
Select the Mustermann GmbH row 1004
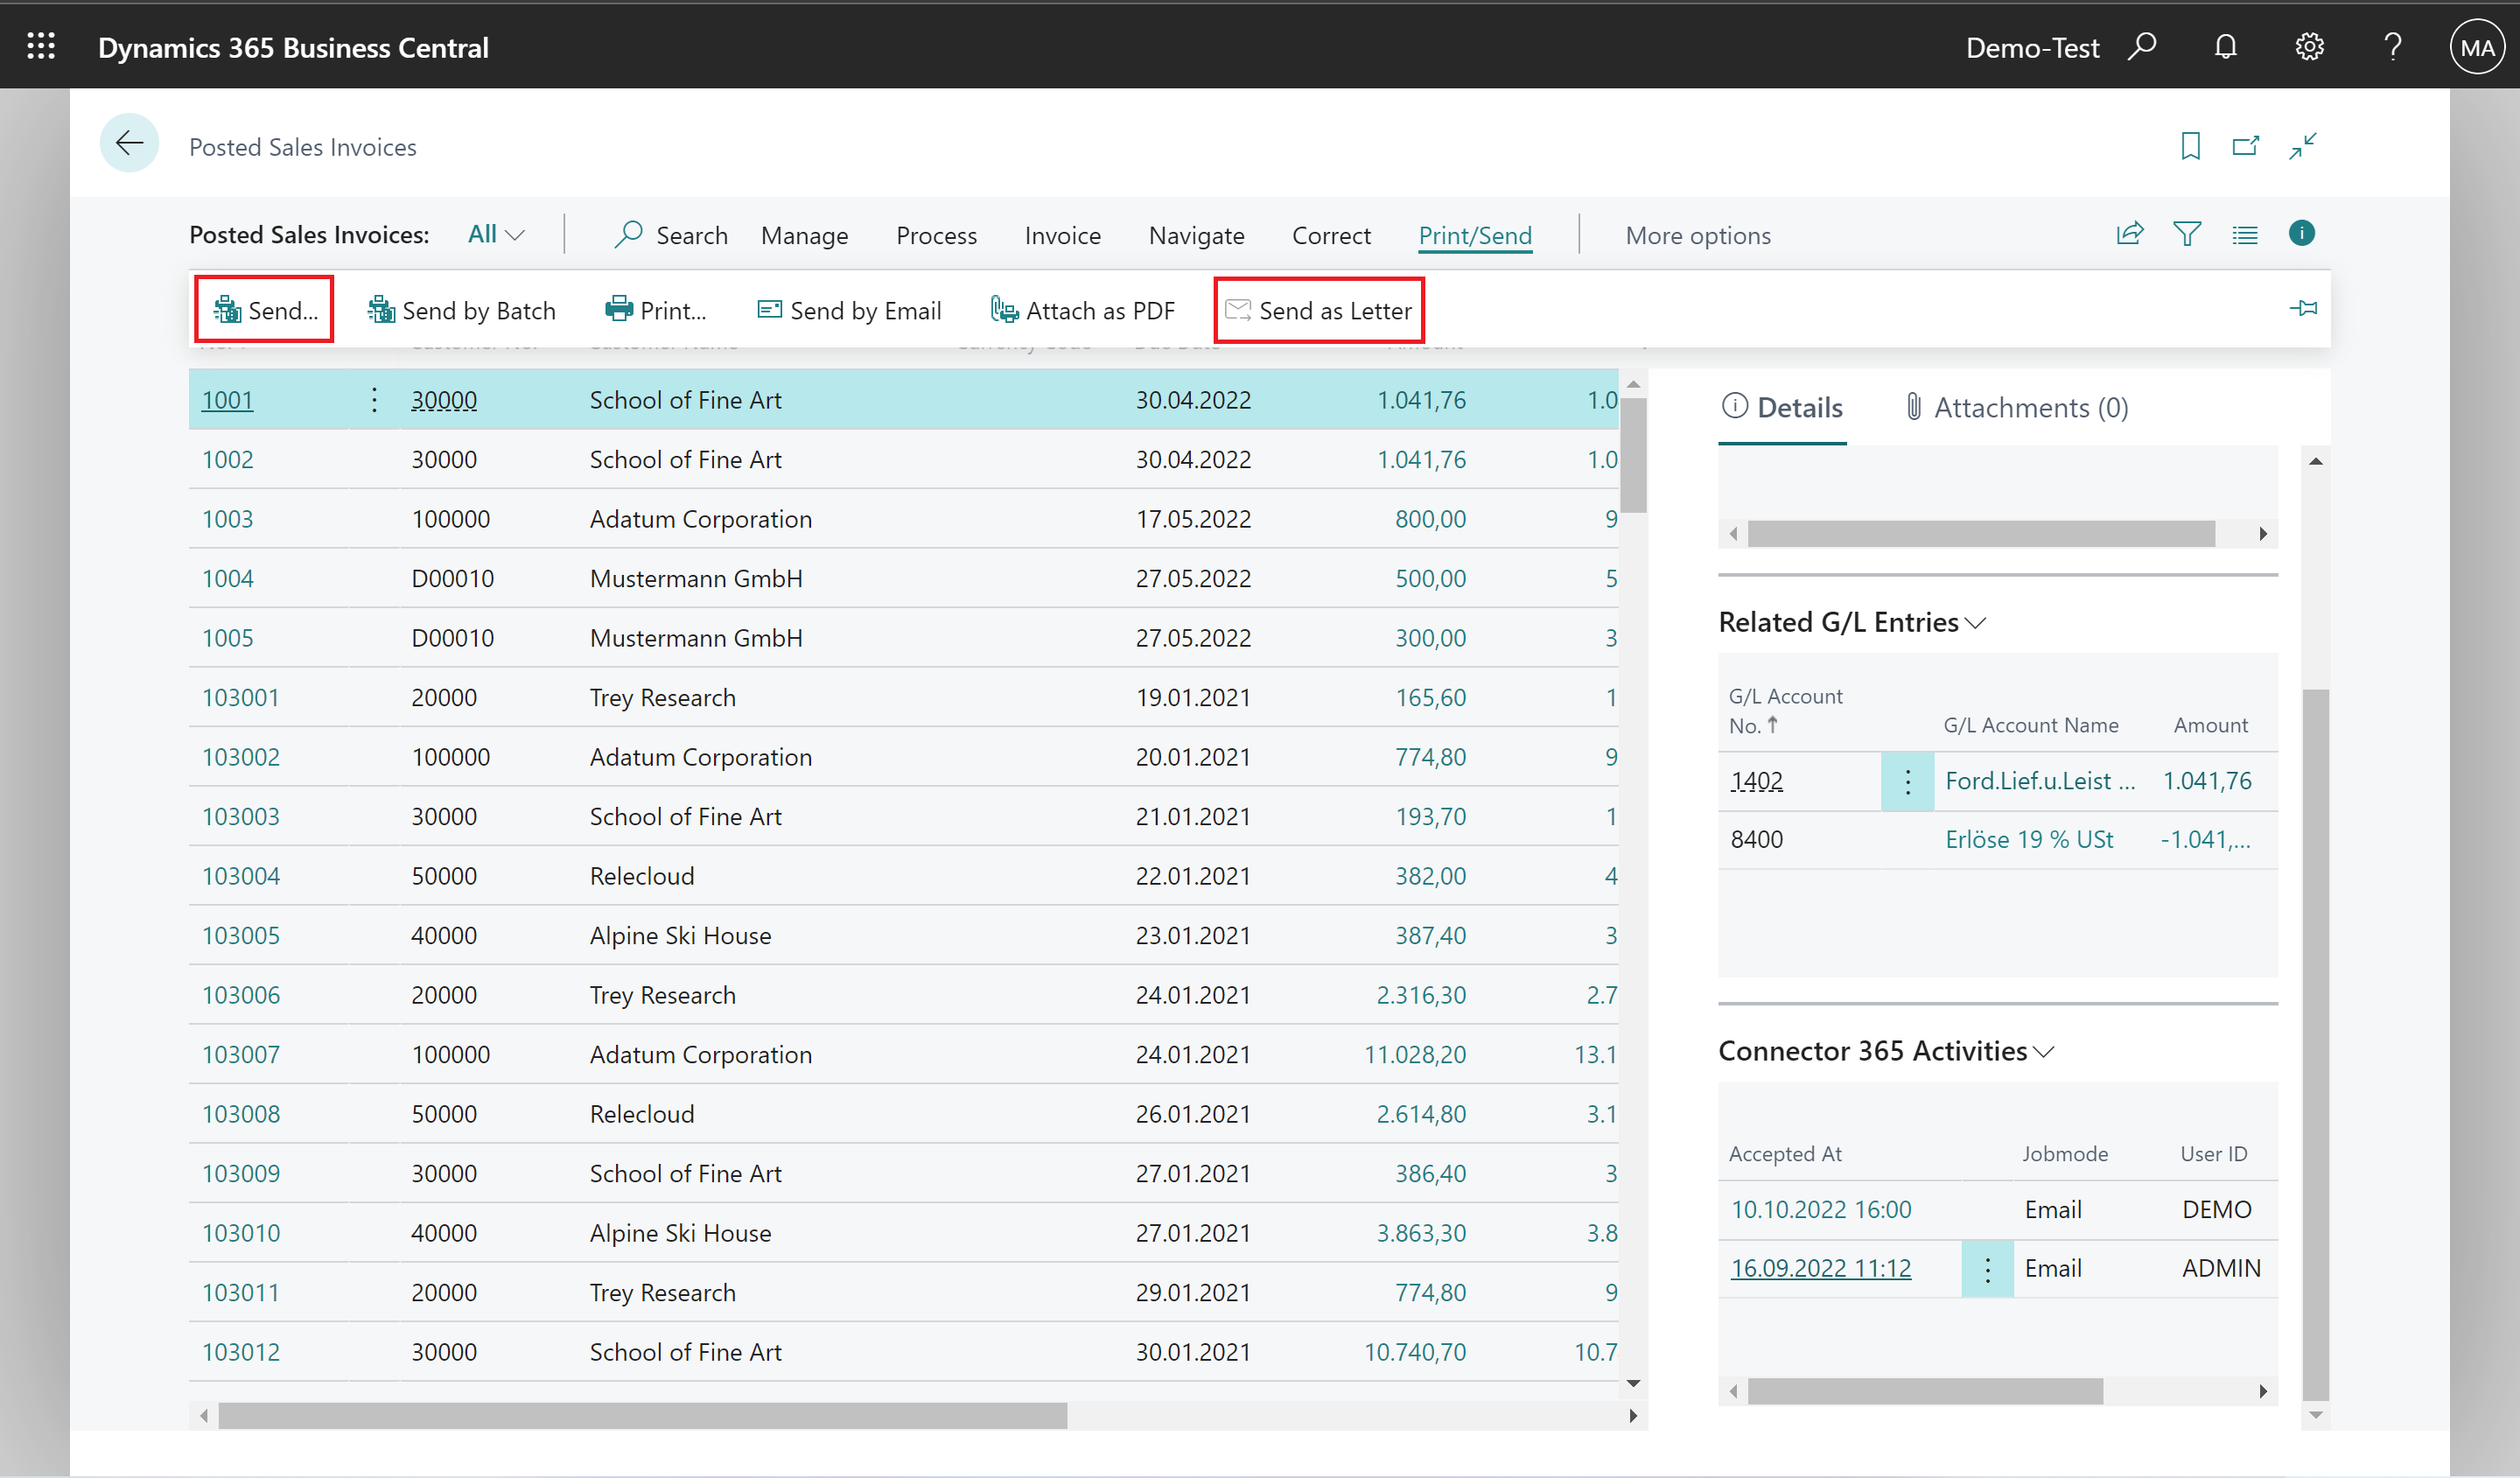click(903, 578)
